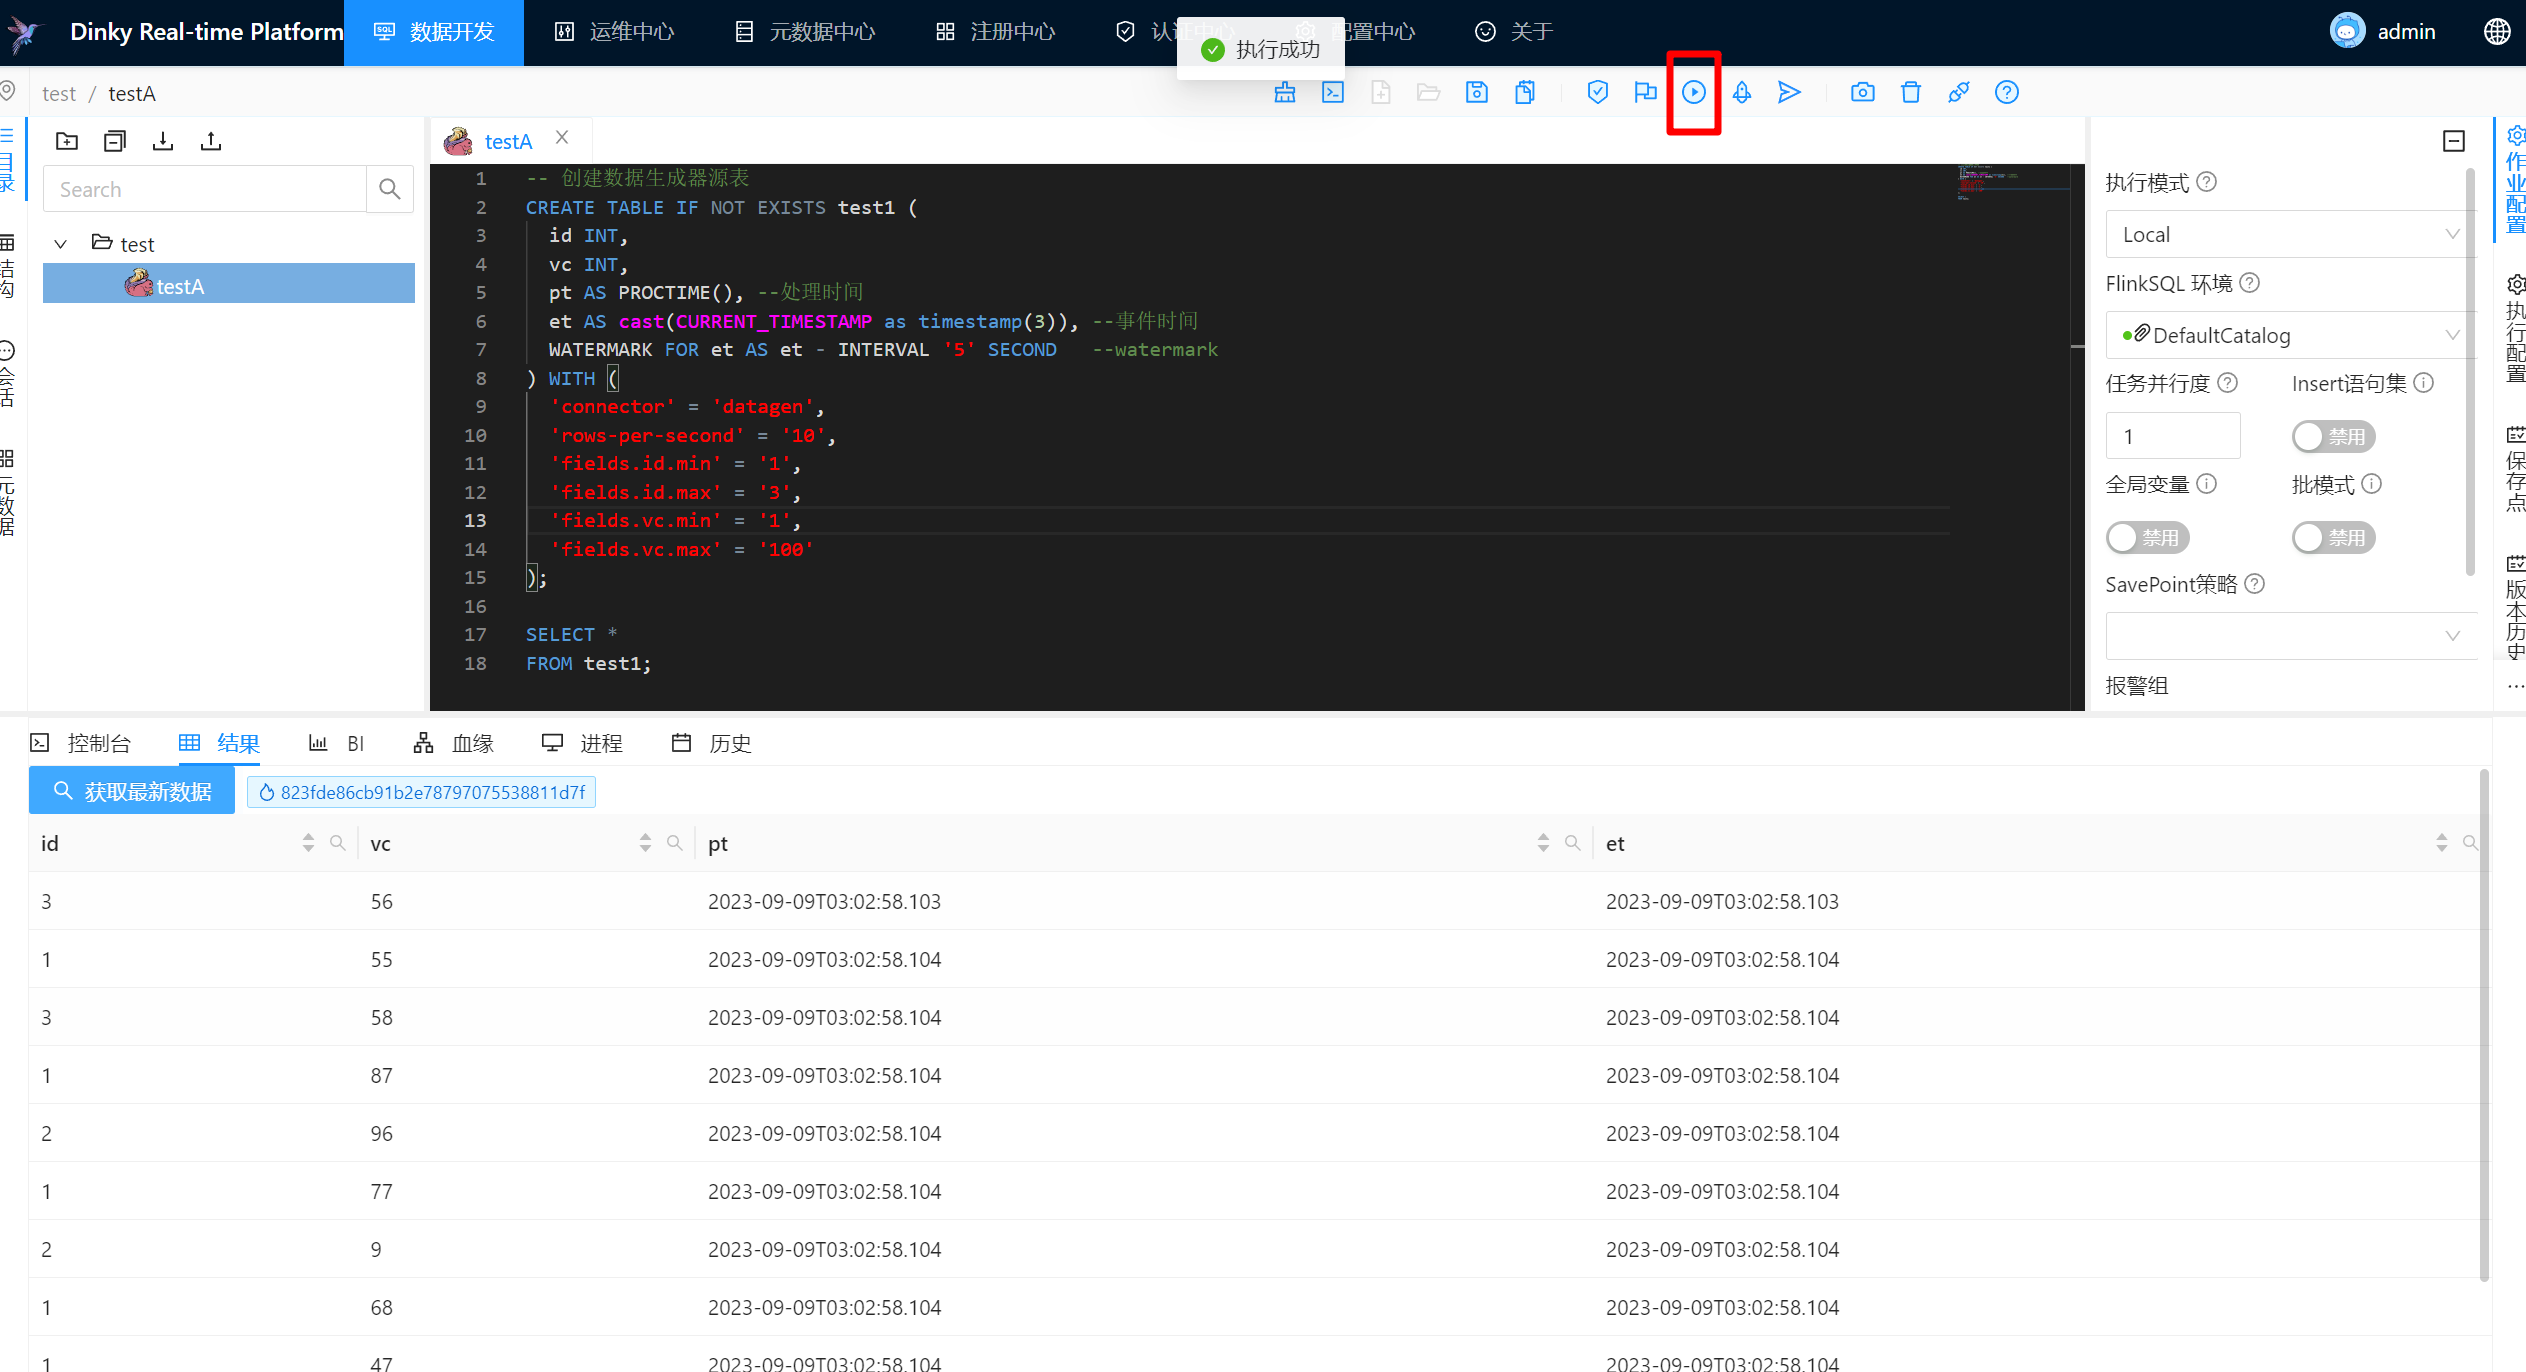
Task: Switch to the 血缘 tab
Action: (x=453, y=743)
